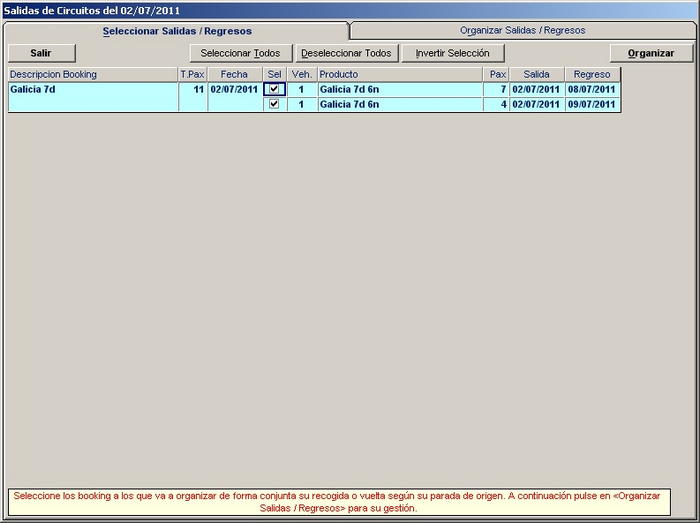This screenshot has height=523, width=700.
Task: Click the T.Pax column header
Action: 192,75
